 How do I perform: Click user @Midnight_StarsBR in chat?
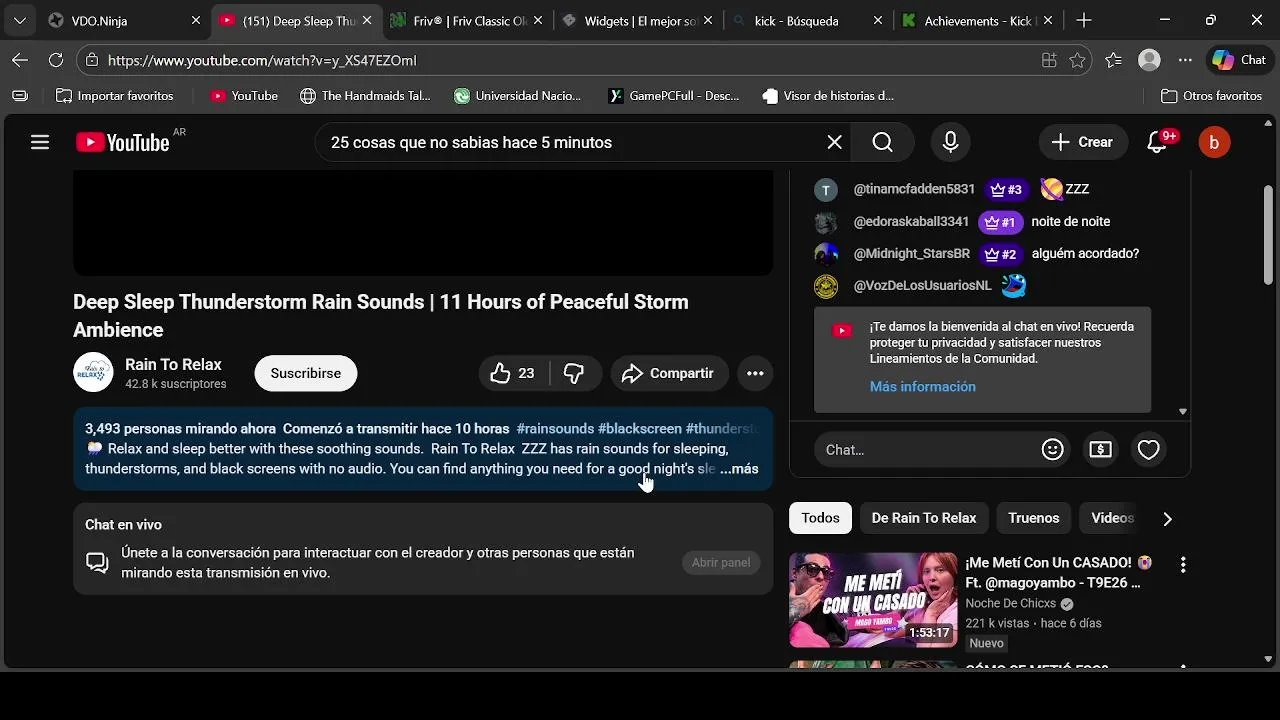point(911,253)
